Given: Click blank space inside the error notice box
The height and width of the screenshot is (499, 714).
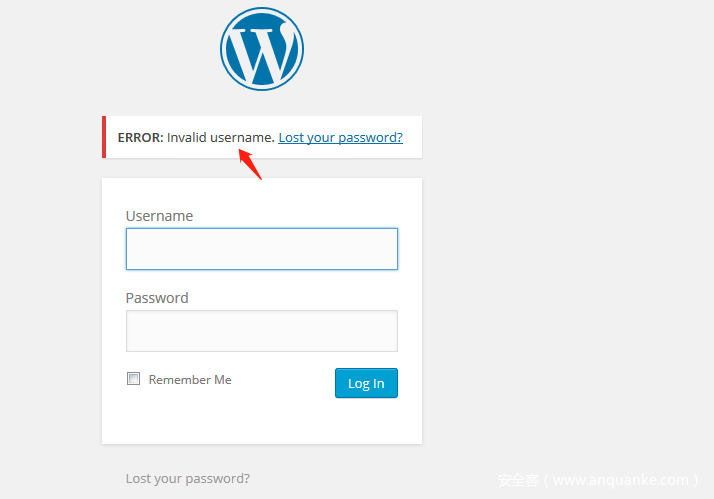Looking at the screenshot, I should point(412,148).
